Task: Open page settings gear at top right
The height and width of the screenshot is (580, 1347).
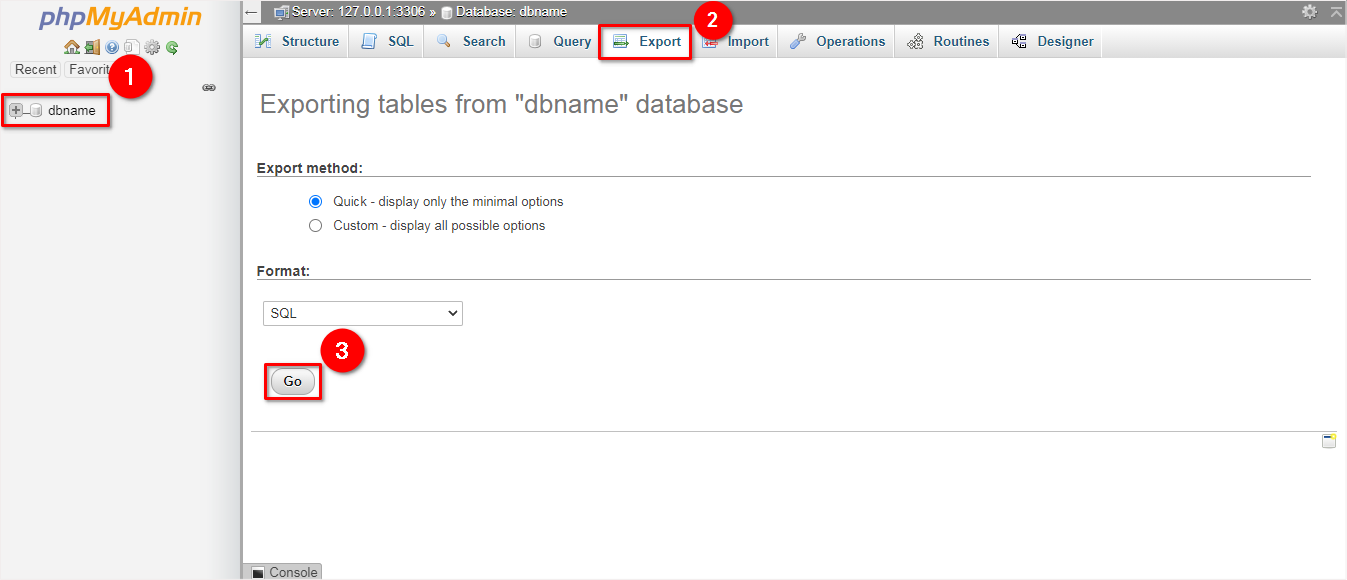Action: pos(1310,12)
